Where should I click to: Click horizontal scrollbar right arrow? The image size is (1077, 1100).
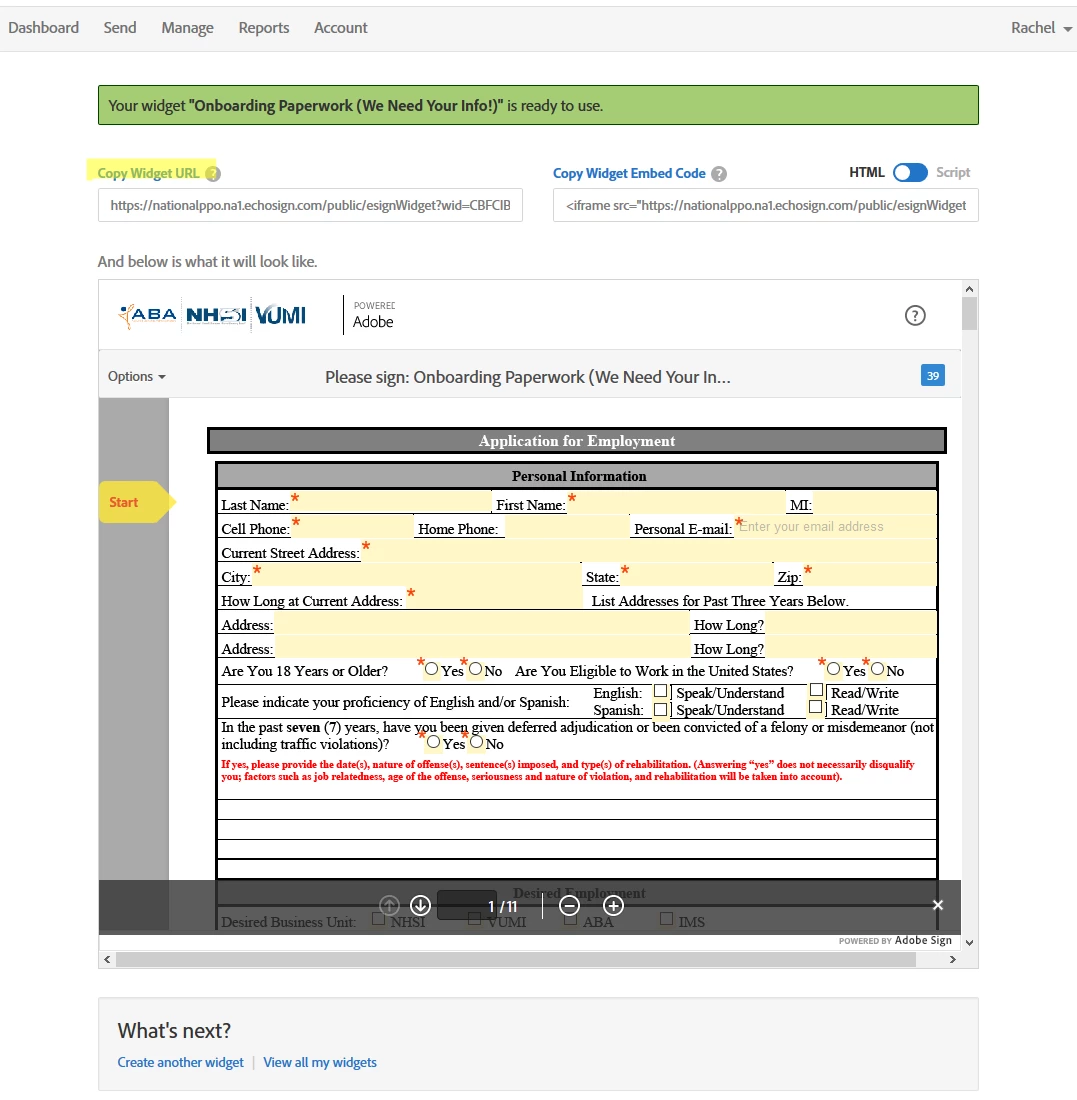952,959
